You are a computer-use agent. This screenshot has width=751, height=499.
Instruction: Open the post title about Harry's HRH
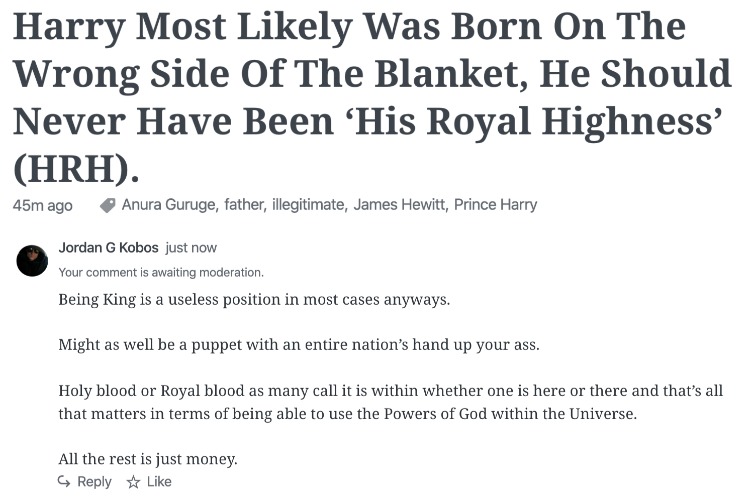[x=372, y=98]
